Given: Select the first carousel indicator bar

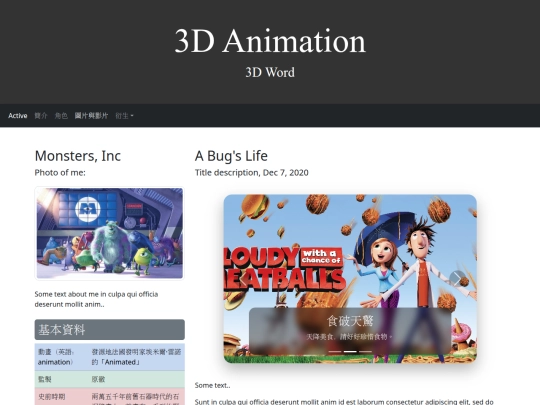Looking at the screenshot, I should (x=335, y=352).
